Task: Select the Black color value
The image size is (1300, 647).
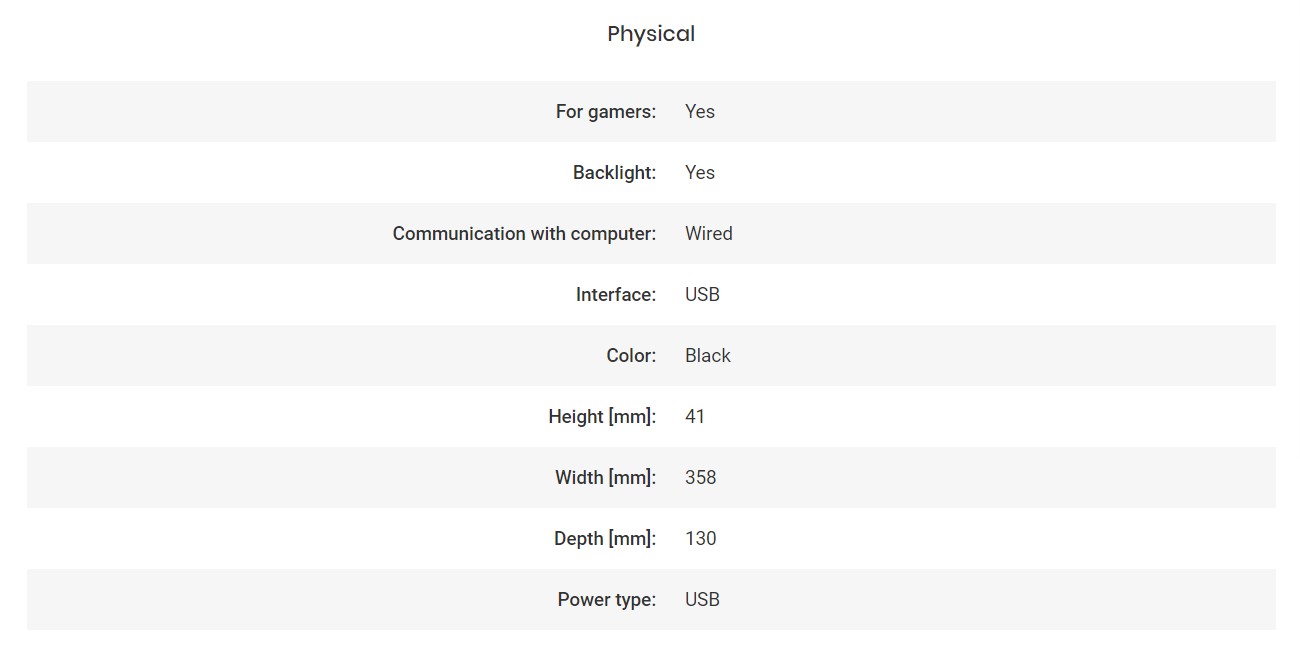Action: (x=707, y=356)
